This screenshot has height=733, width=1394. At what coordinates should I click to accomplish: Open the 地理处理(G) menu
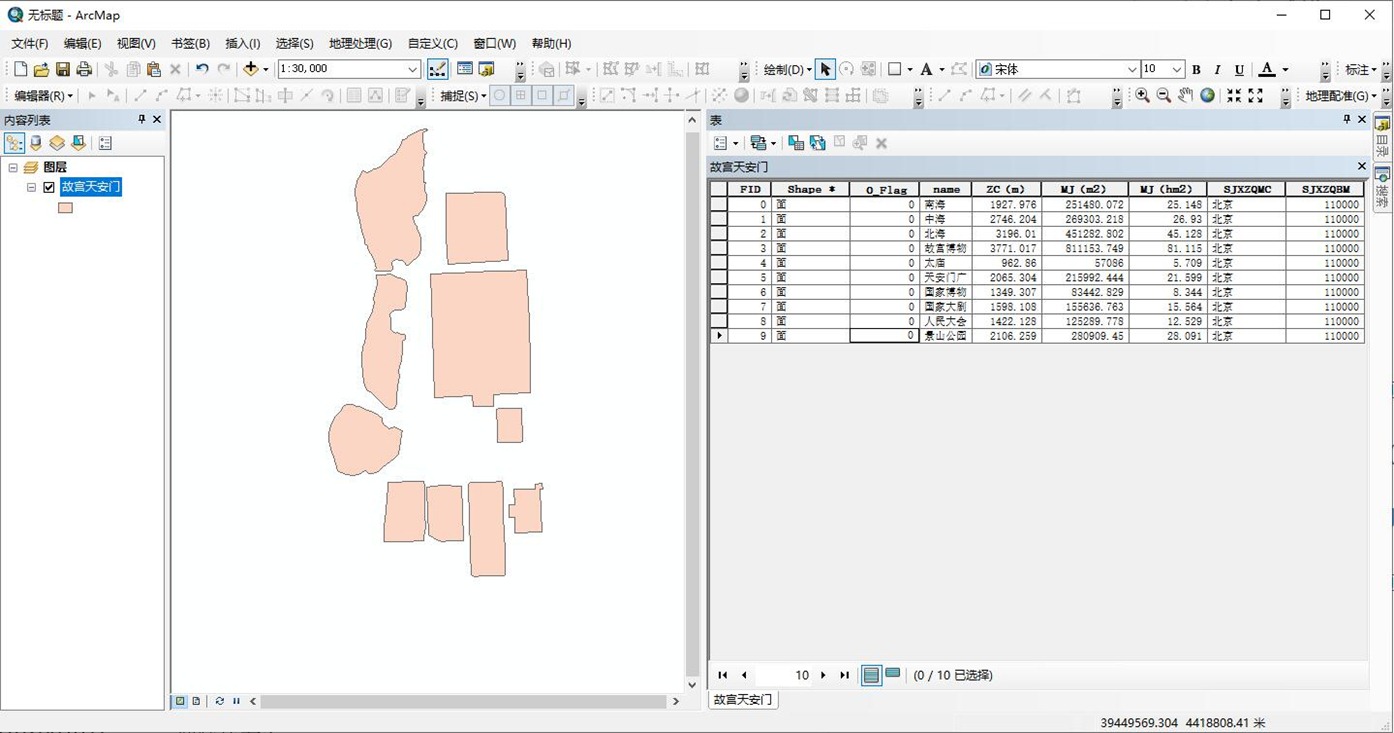pos(360,44)
